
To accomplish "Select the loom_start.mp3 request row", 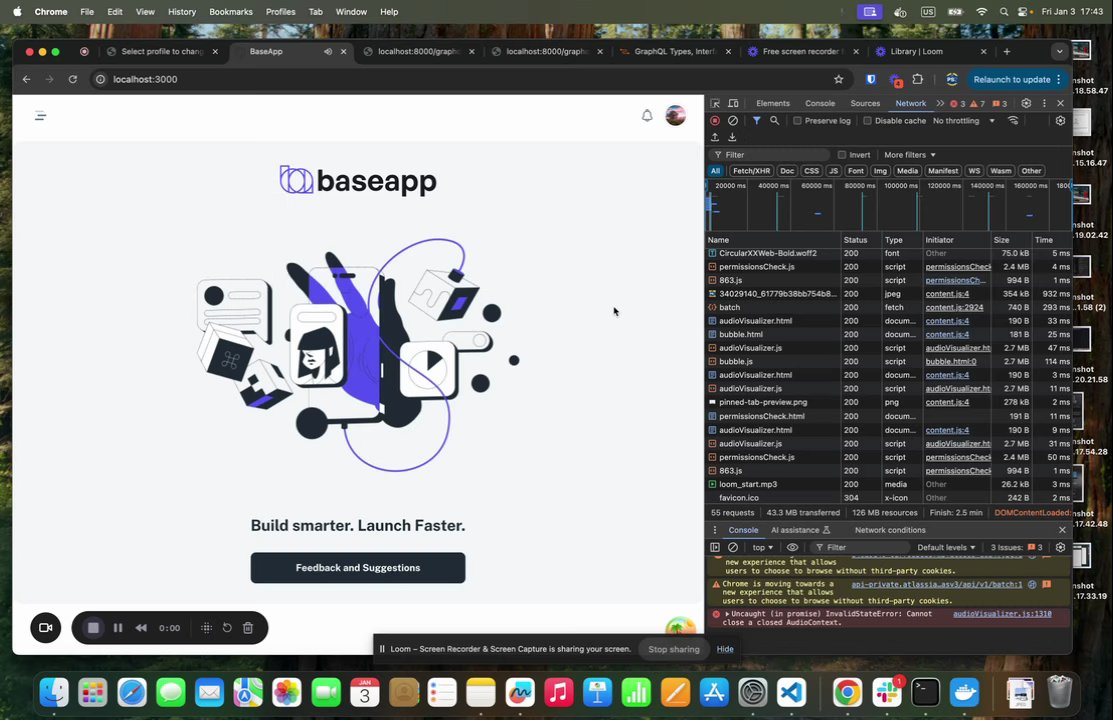I will (889, 484).
